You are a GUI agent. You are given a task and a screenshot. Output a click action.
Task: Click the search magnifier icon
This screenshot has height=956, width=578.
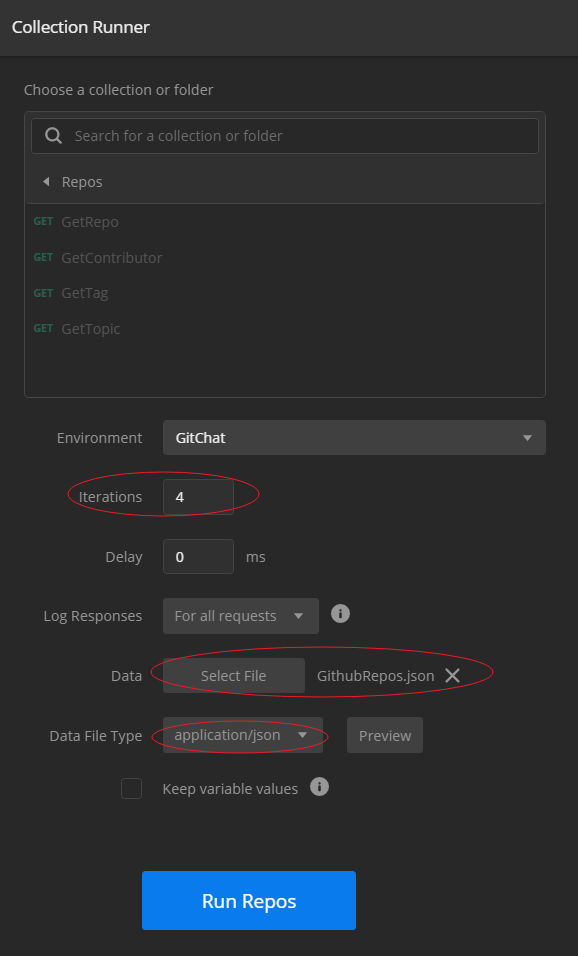(53, 135)
